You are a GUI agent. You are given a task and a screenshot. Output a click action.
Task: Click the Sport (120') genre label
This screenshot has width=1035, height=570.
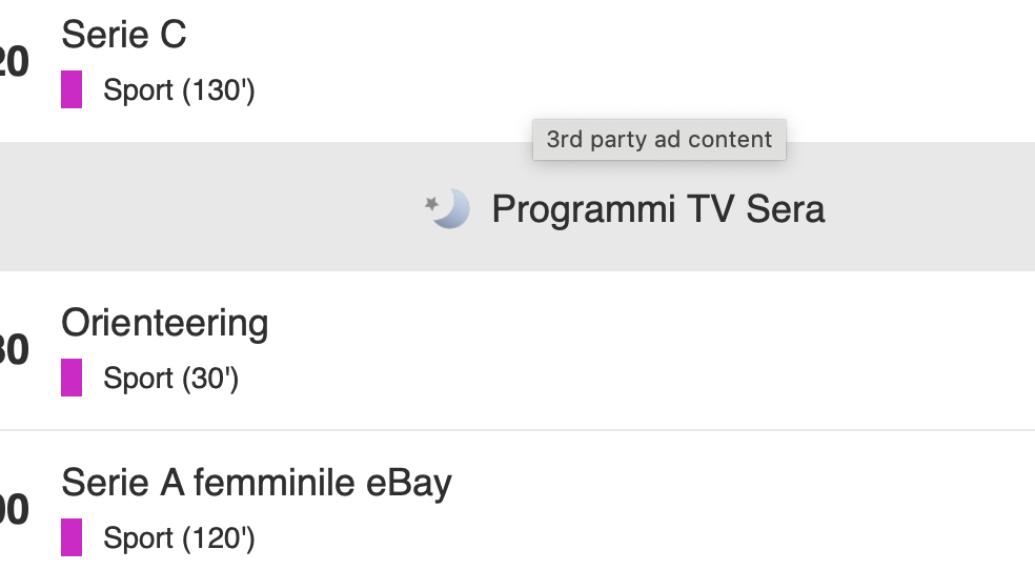point(179,539)
